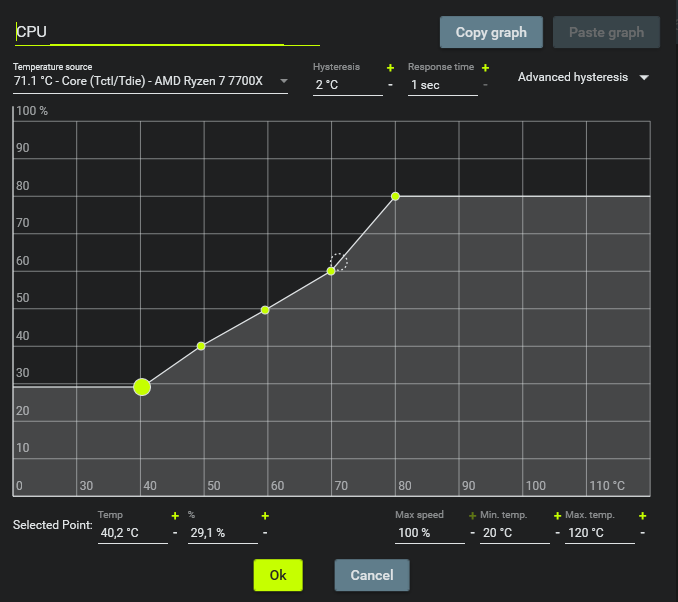The height and width of the screenshot is (602, 678).
Task: Click the Selected Point label
Action: pos(52,525)
